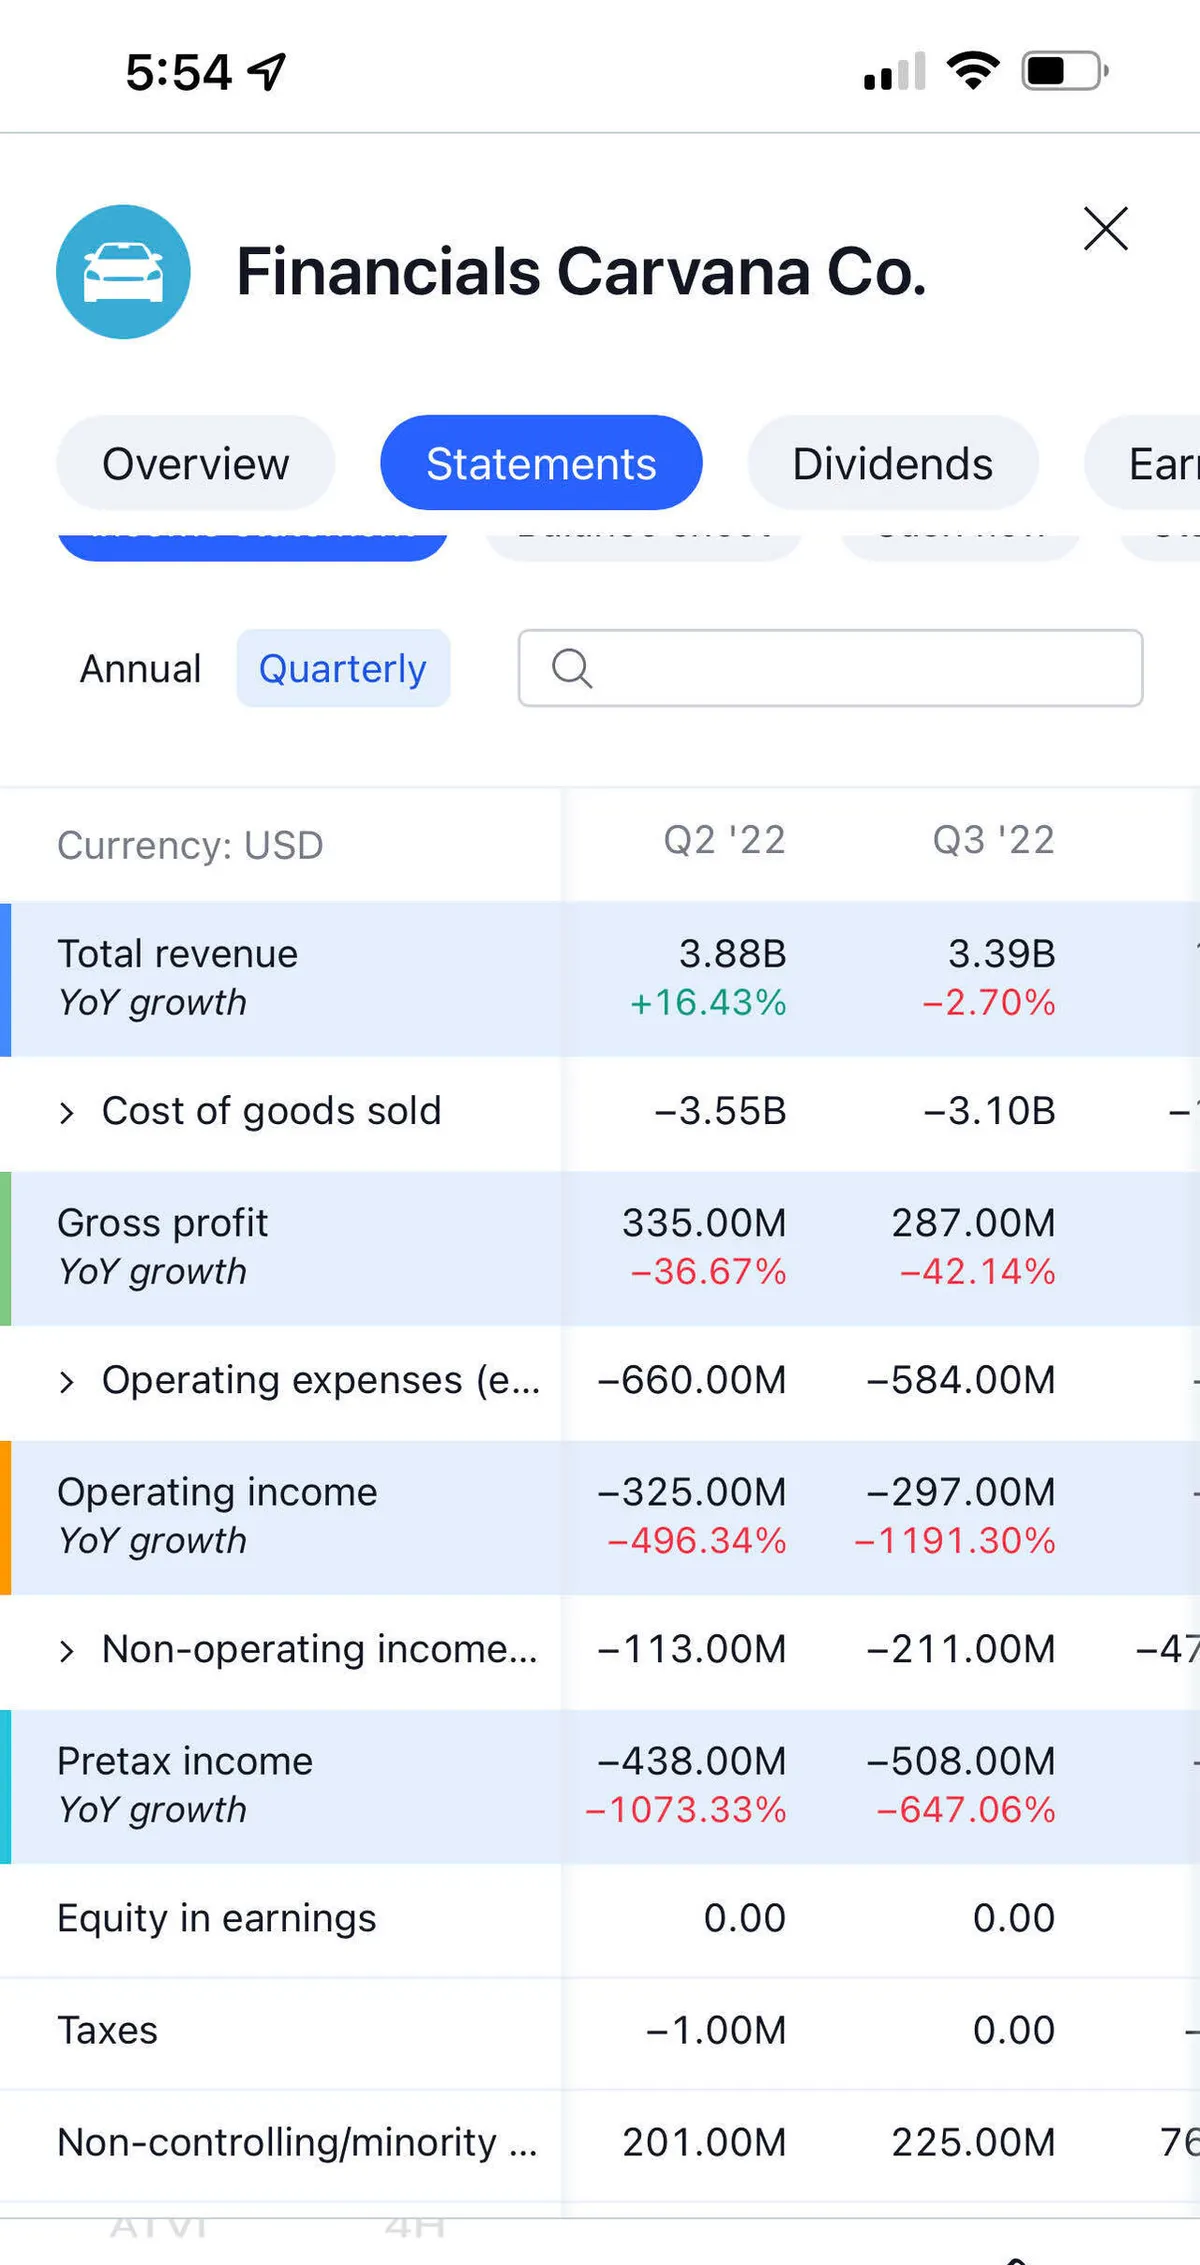Viewport: 1200px width, 2265px height.
Task: Expand the Cost of goods sold row
Action: [67, 1112]
